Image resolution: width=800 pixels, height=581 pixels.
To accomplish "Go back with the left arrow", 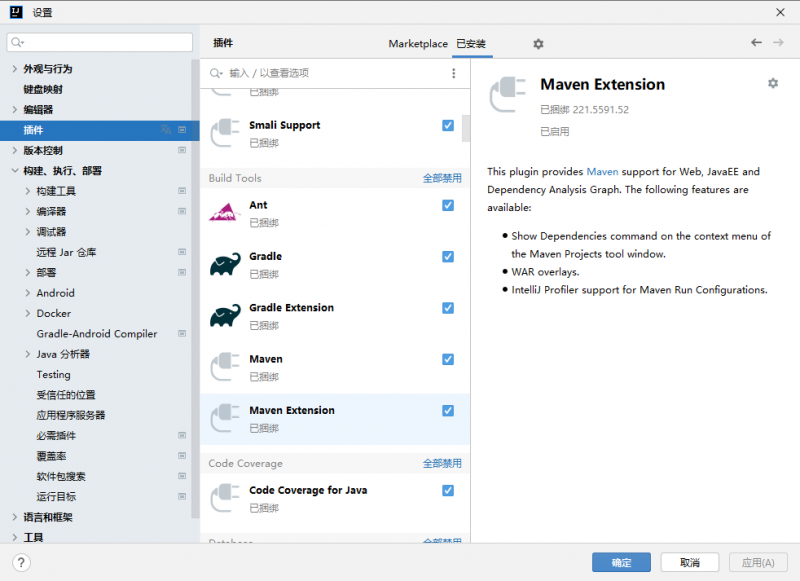I will click(x=756, y=42).
